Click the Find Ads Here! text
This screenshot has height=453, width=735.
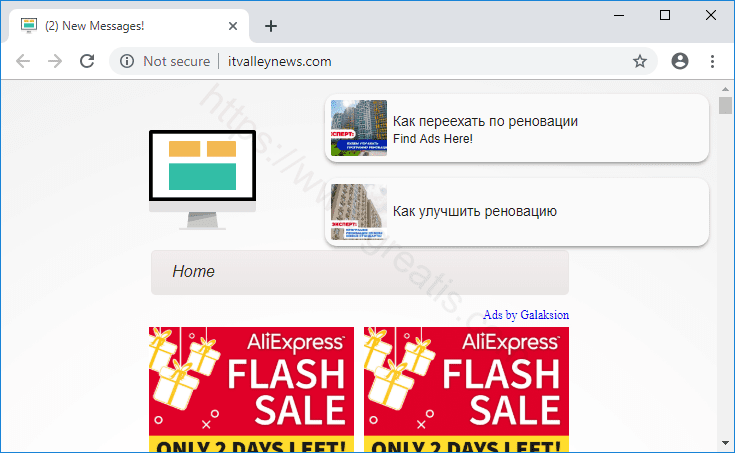click(433, 139)
